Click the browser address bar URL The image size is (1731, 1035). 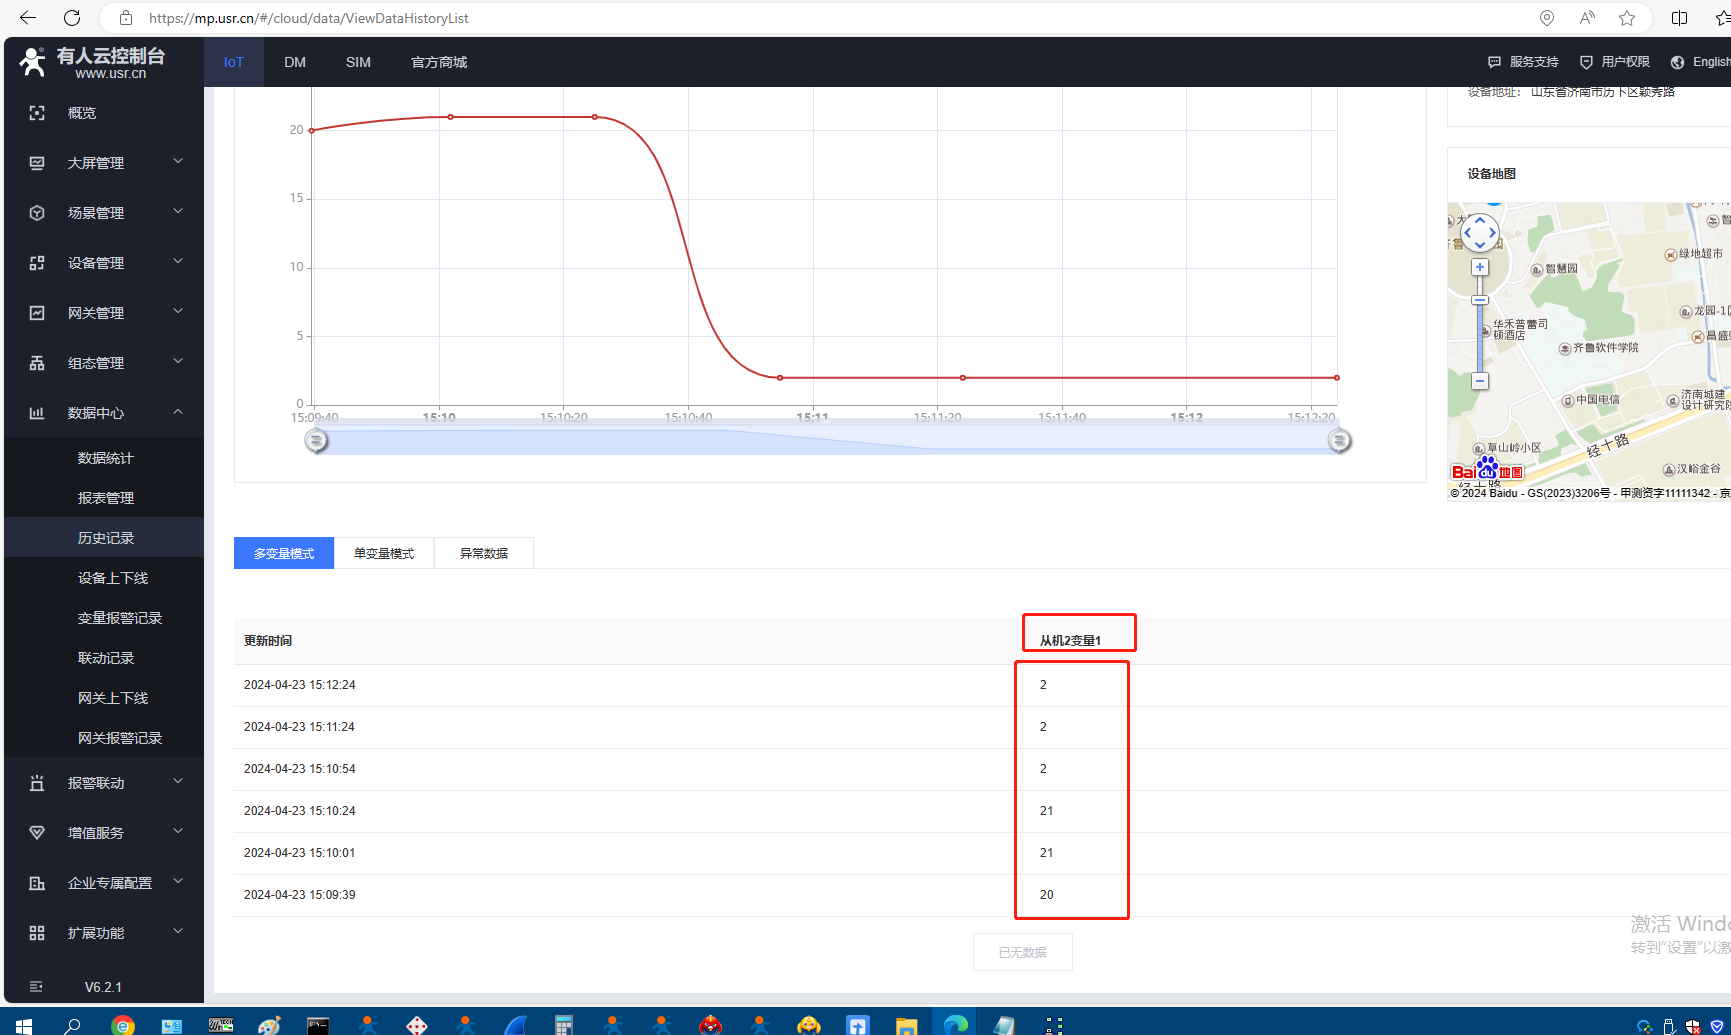(308, 18)
